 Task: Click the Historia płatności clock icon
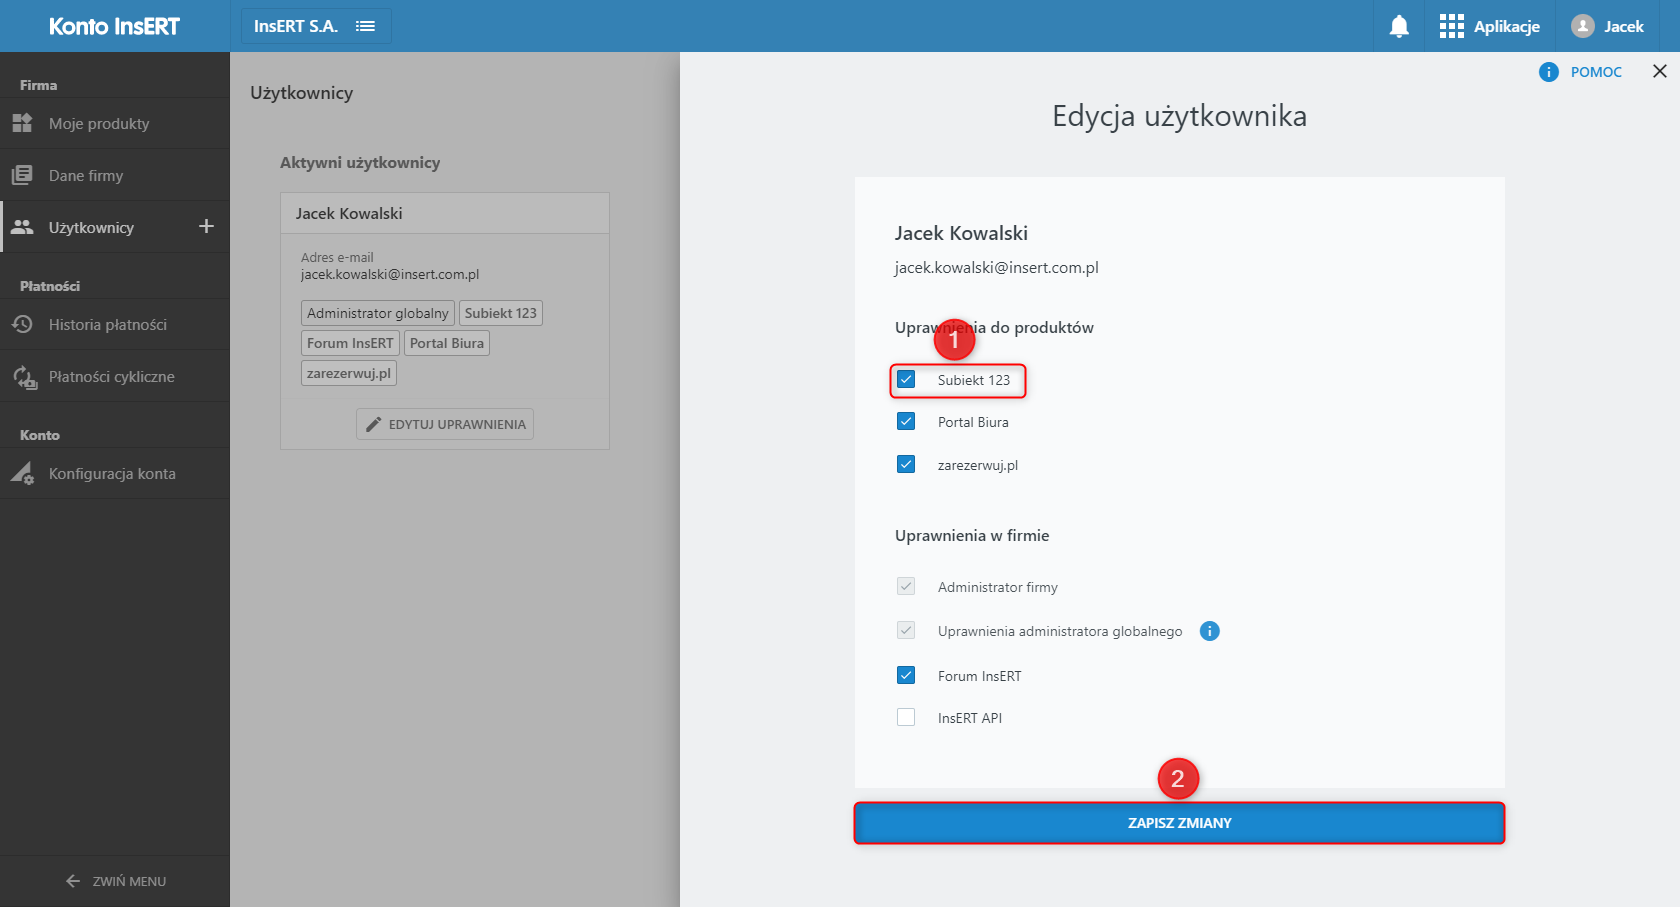coord(23,324)
